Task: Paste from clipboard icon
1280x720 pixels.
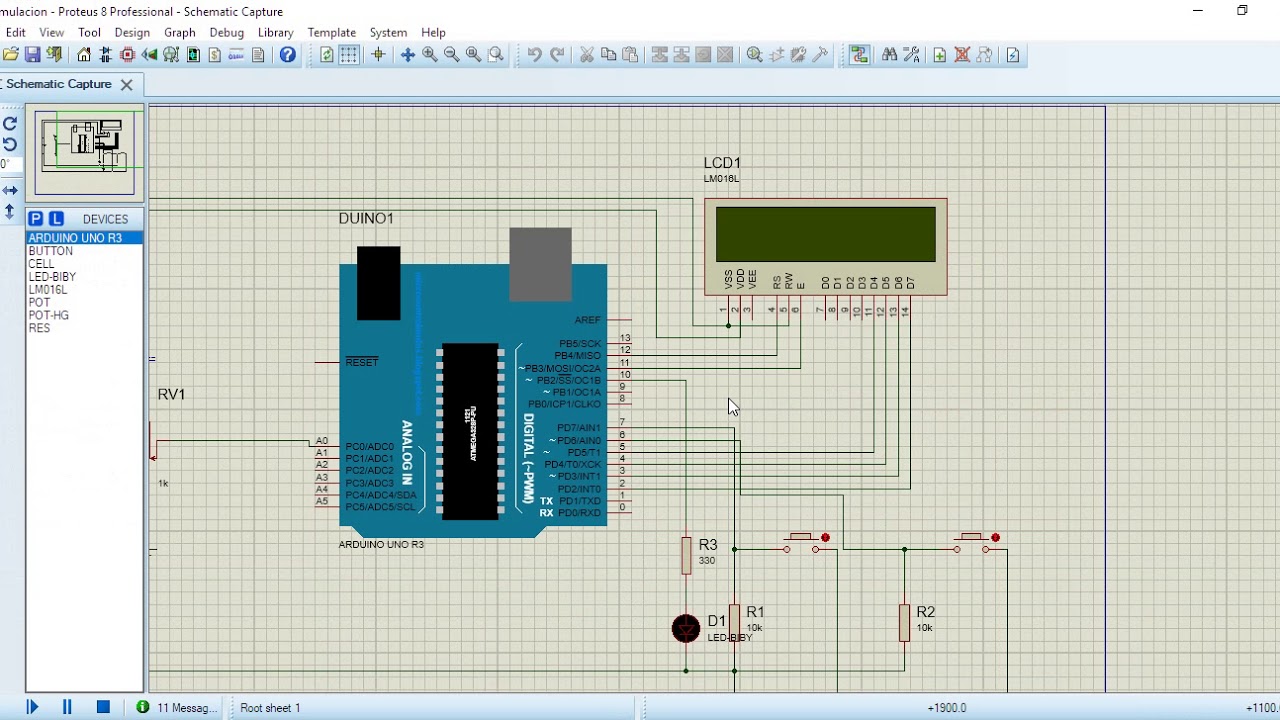Action: pyautogui.click(x=630, y=55)
